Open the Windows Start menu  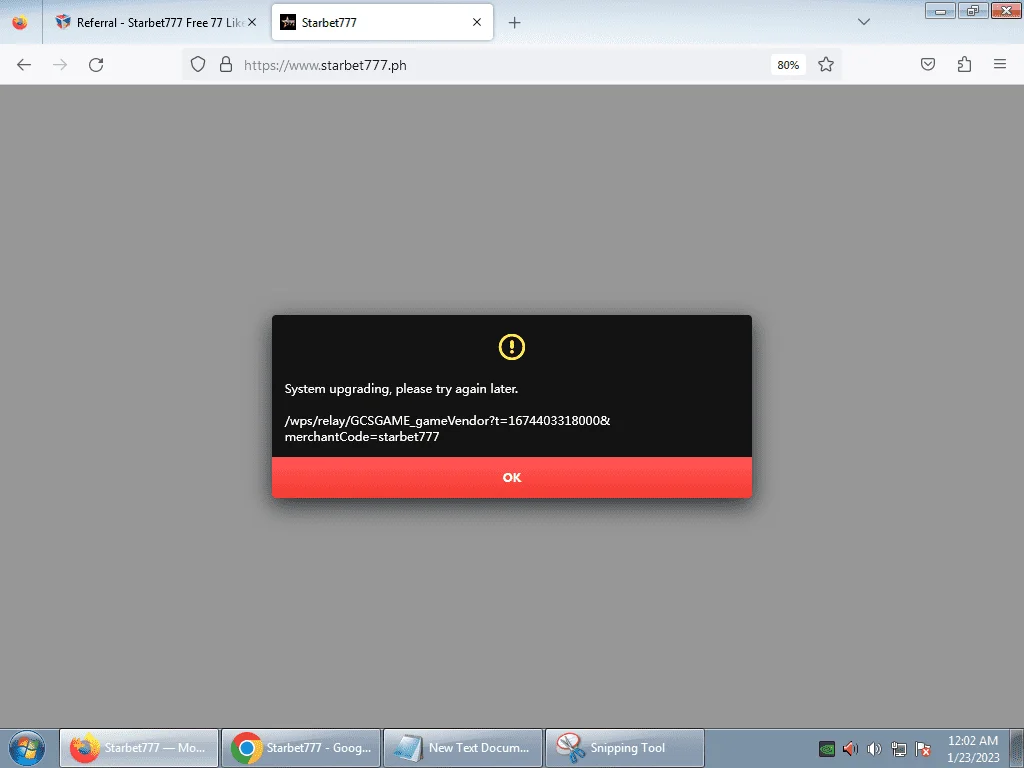(27, 748)
